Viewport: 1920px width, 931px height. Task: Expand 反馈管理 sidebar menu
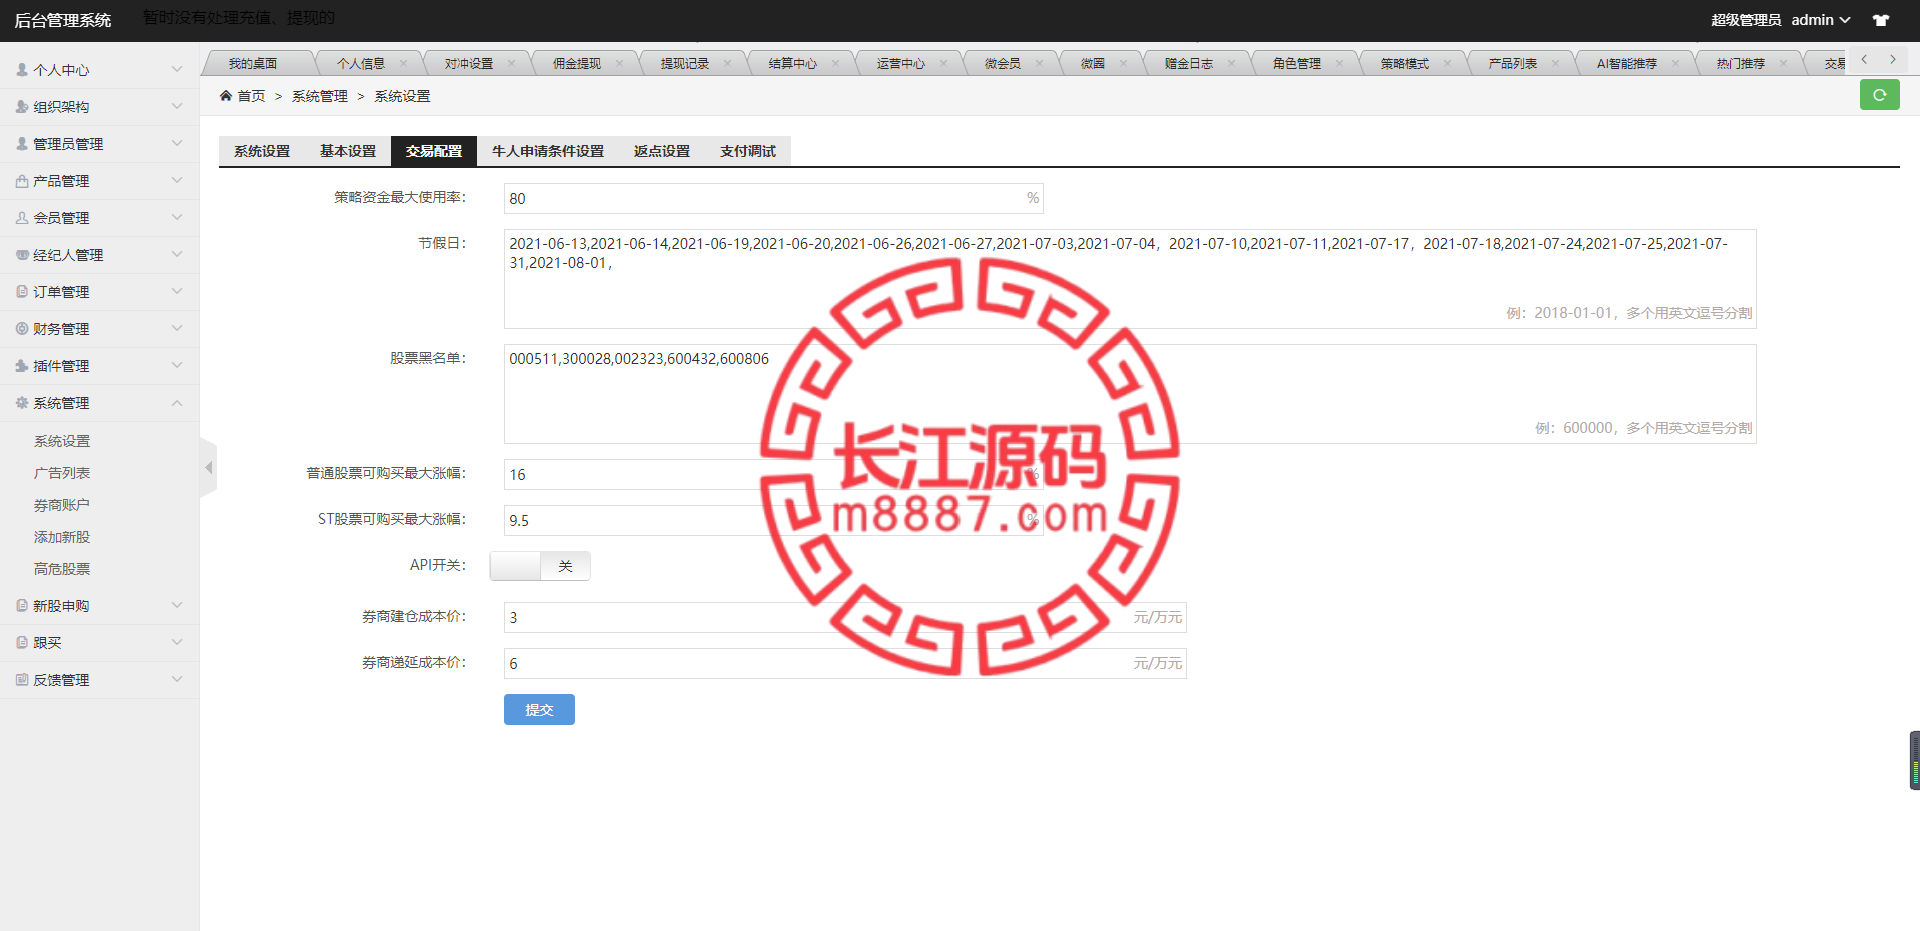pyautogui.click(x=99, y=680)
